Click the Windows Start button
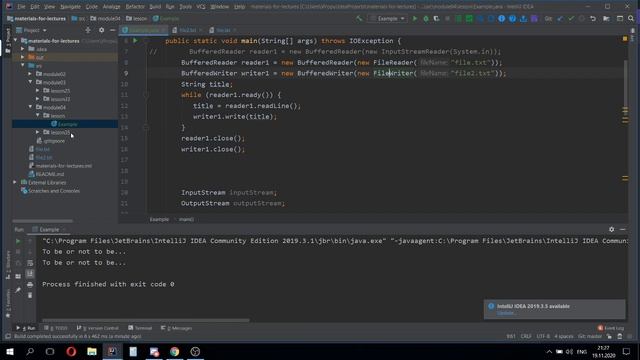The width and height of the screenshot is (640, 360). pos(10,351)
